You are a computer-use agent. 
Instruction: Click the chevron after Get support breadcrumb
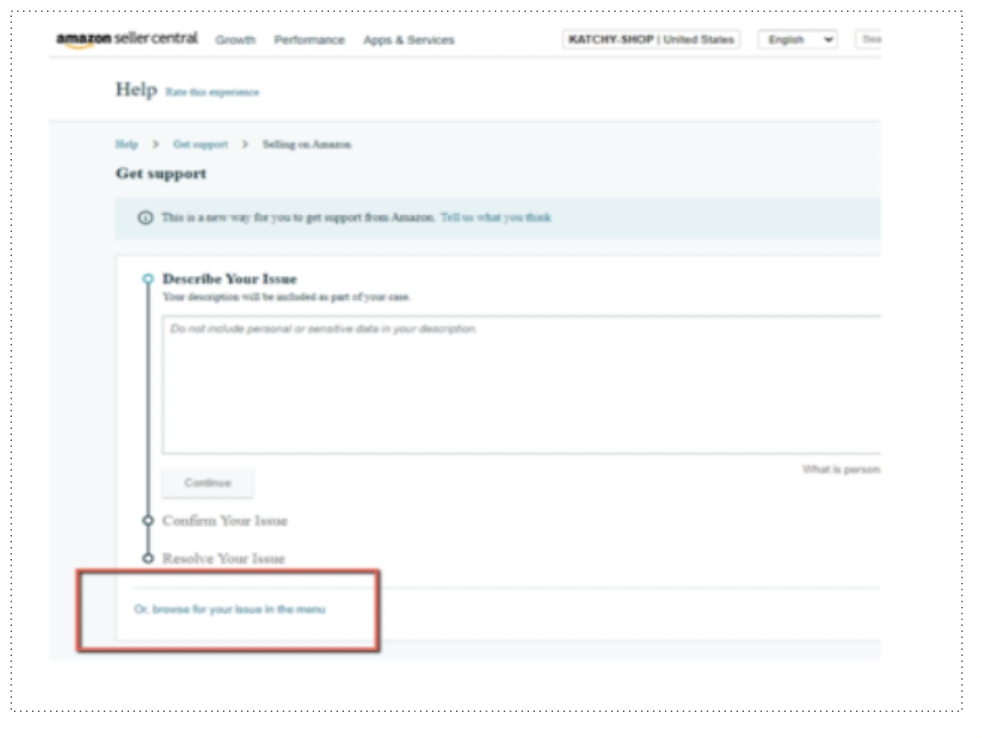click(x=245, y=145)
